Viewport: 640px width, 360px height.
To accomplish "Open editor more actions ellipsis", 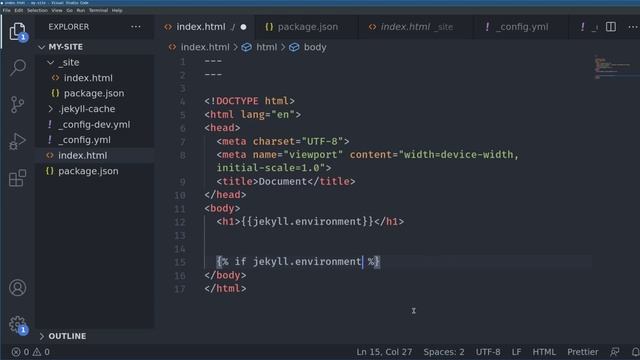I will pos(633,27).
